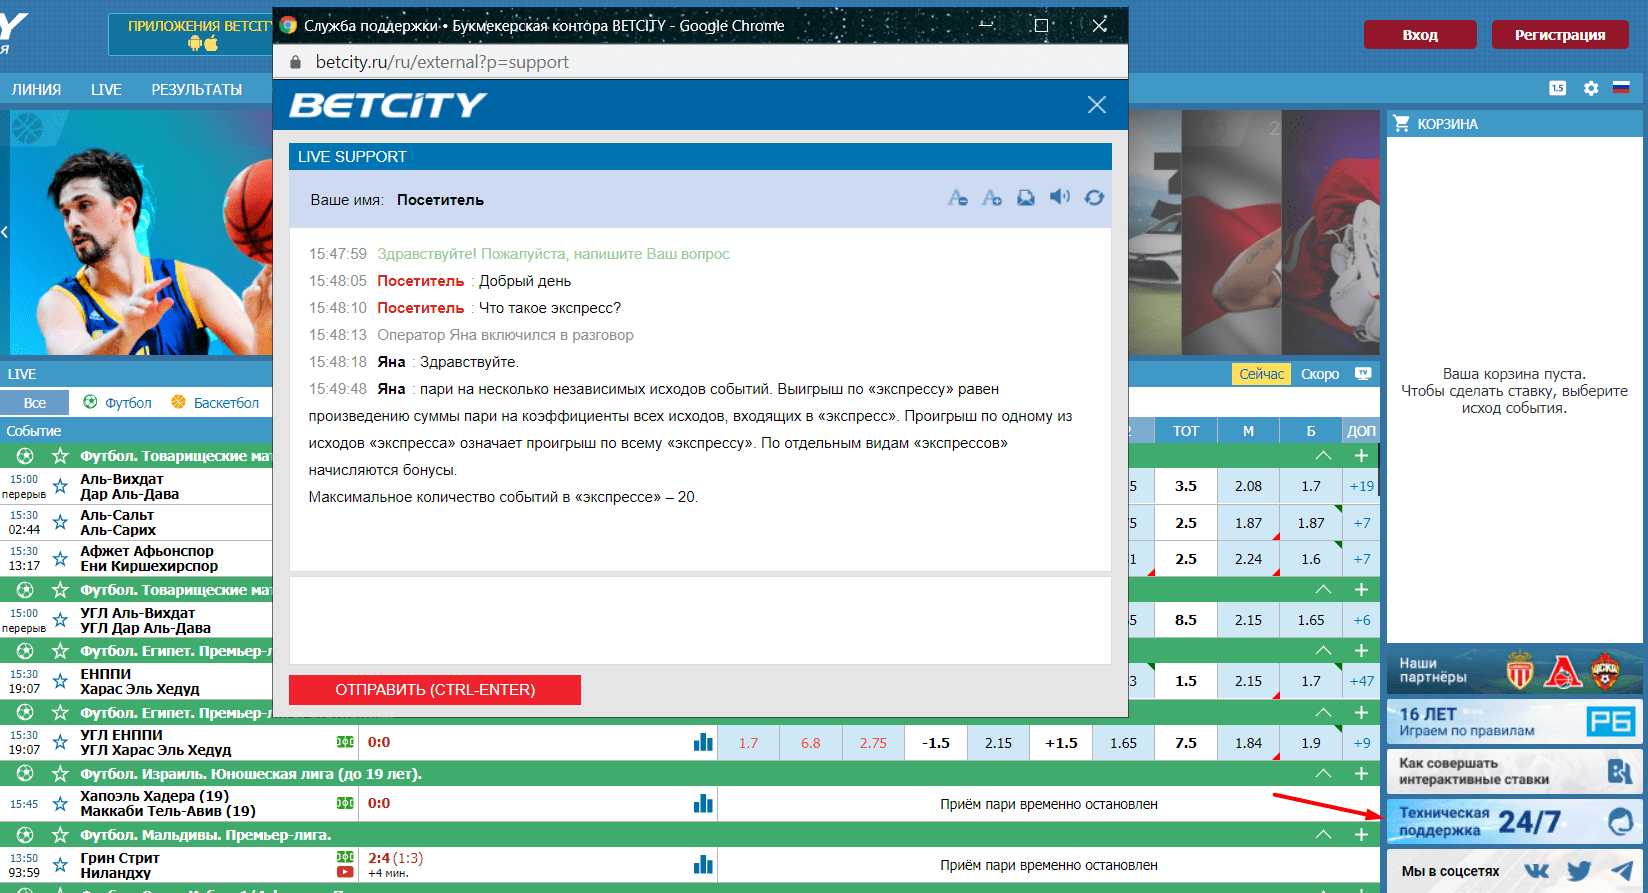This screenshot has width=1648, height=893.
Task: Show previous promo banner slide arrow
Action: coord(5,232)
